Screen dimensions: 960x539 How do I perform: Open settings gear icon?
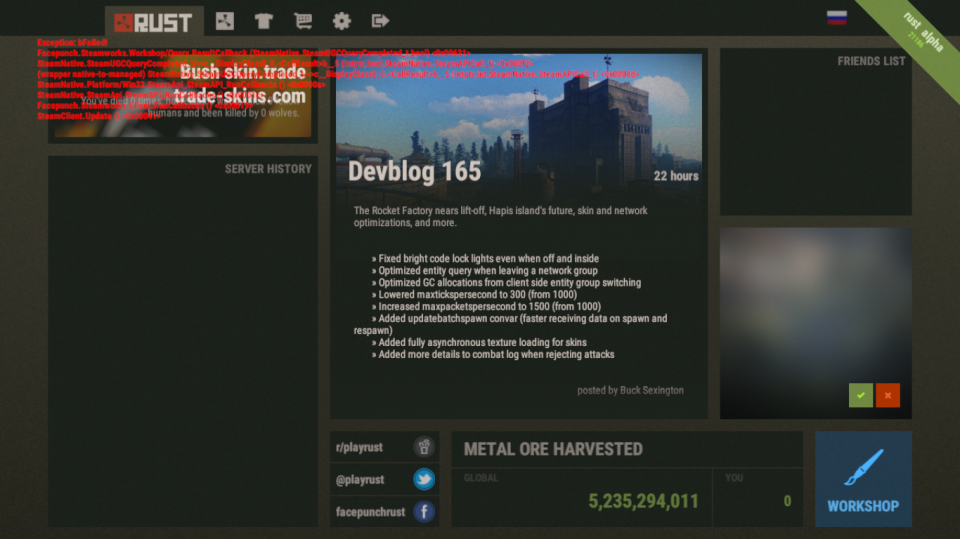click(342, 21)
